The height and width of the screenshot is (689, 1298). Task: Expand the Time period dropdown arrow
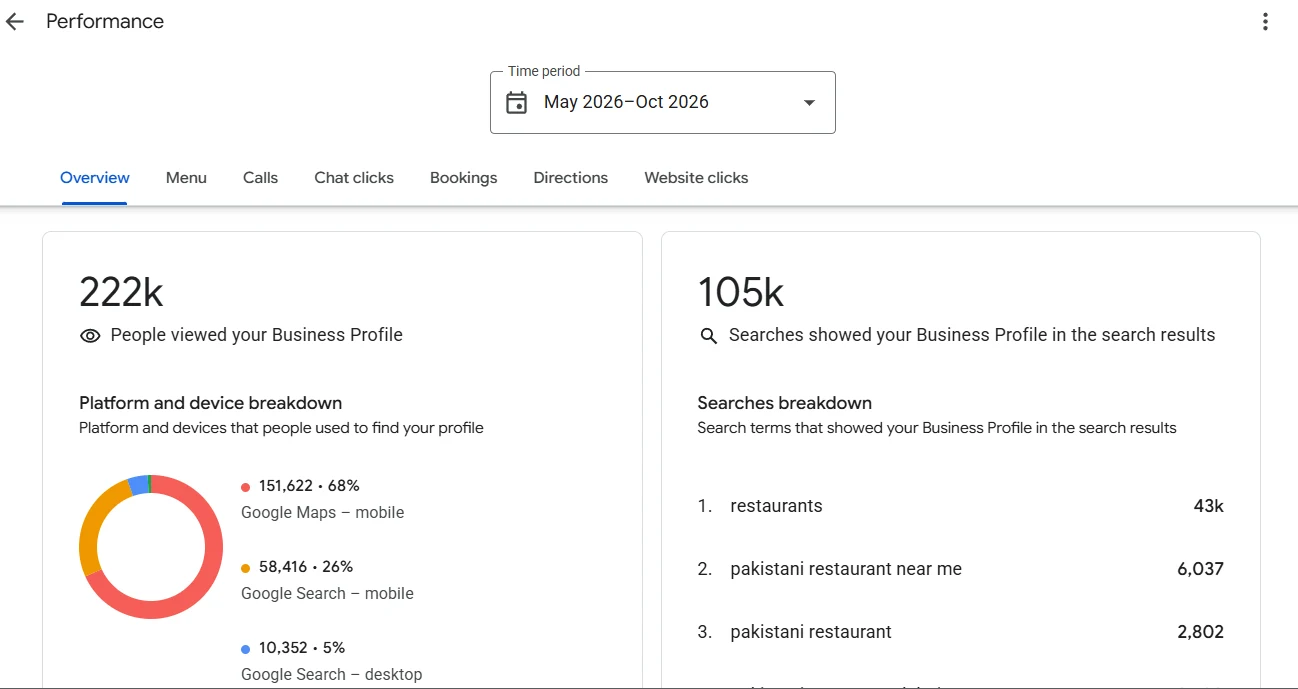click(x=809, y=103)
